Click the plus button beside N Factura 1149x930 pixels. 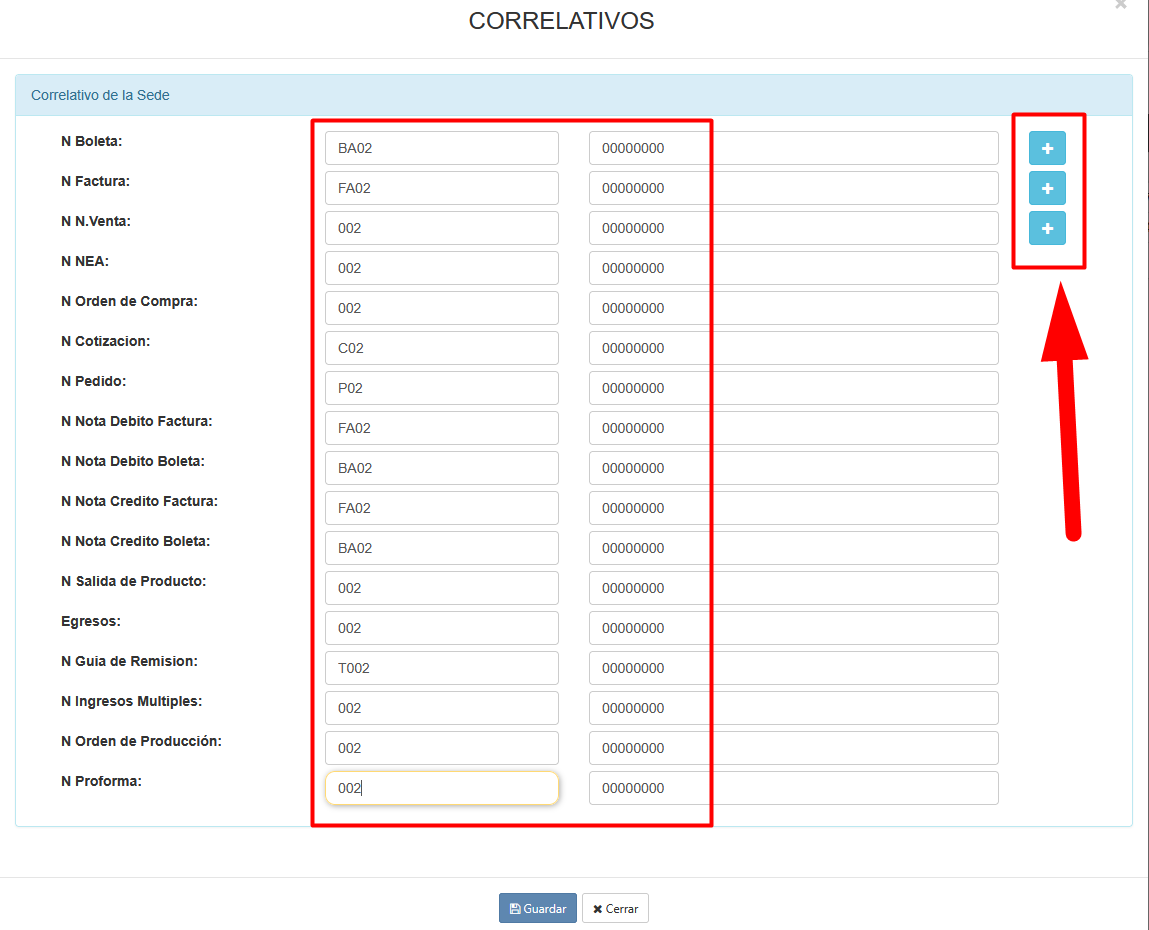pos(1047,188)
